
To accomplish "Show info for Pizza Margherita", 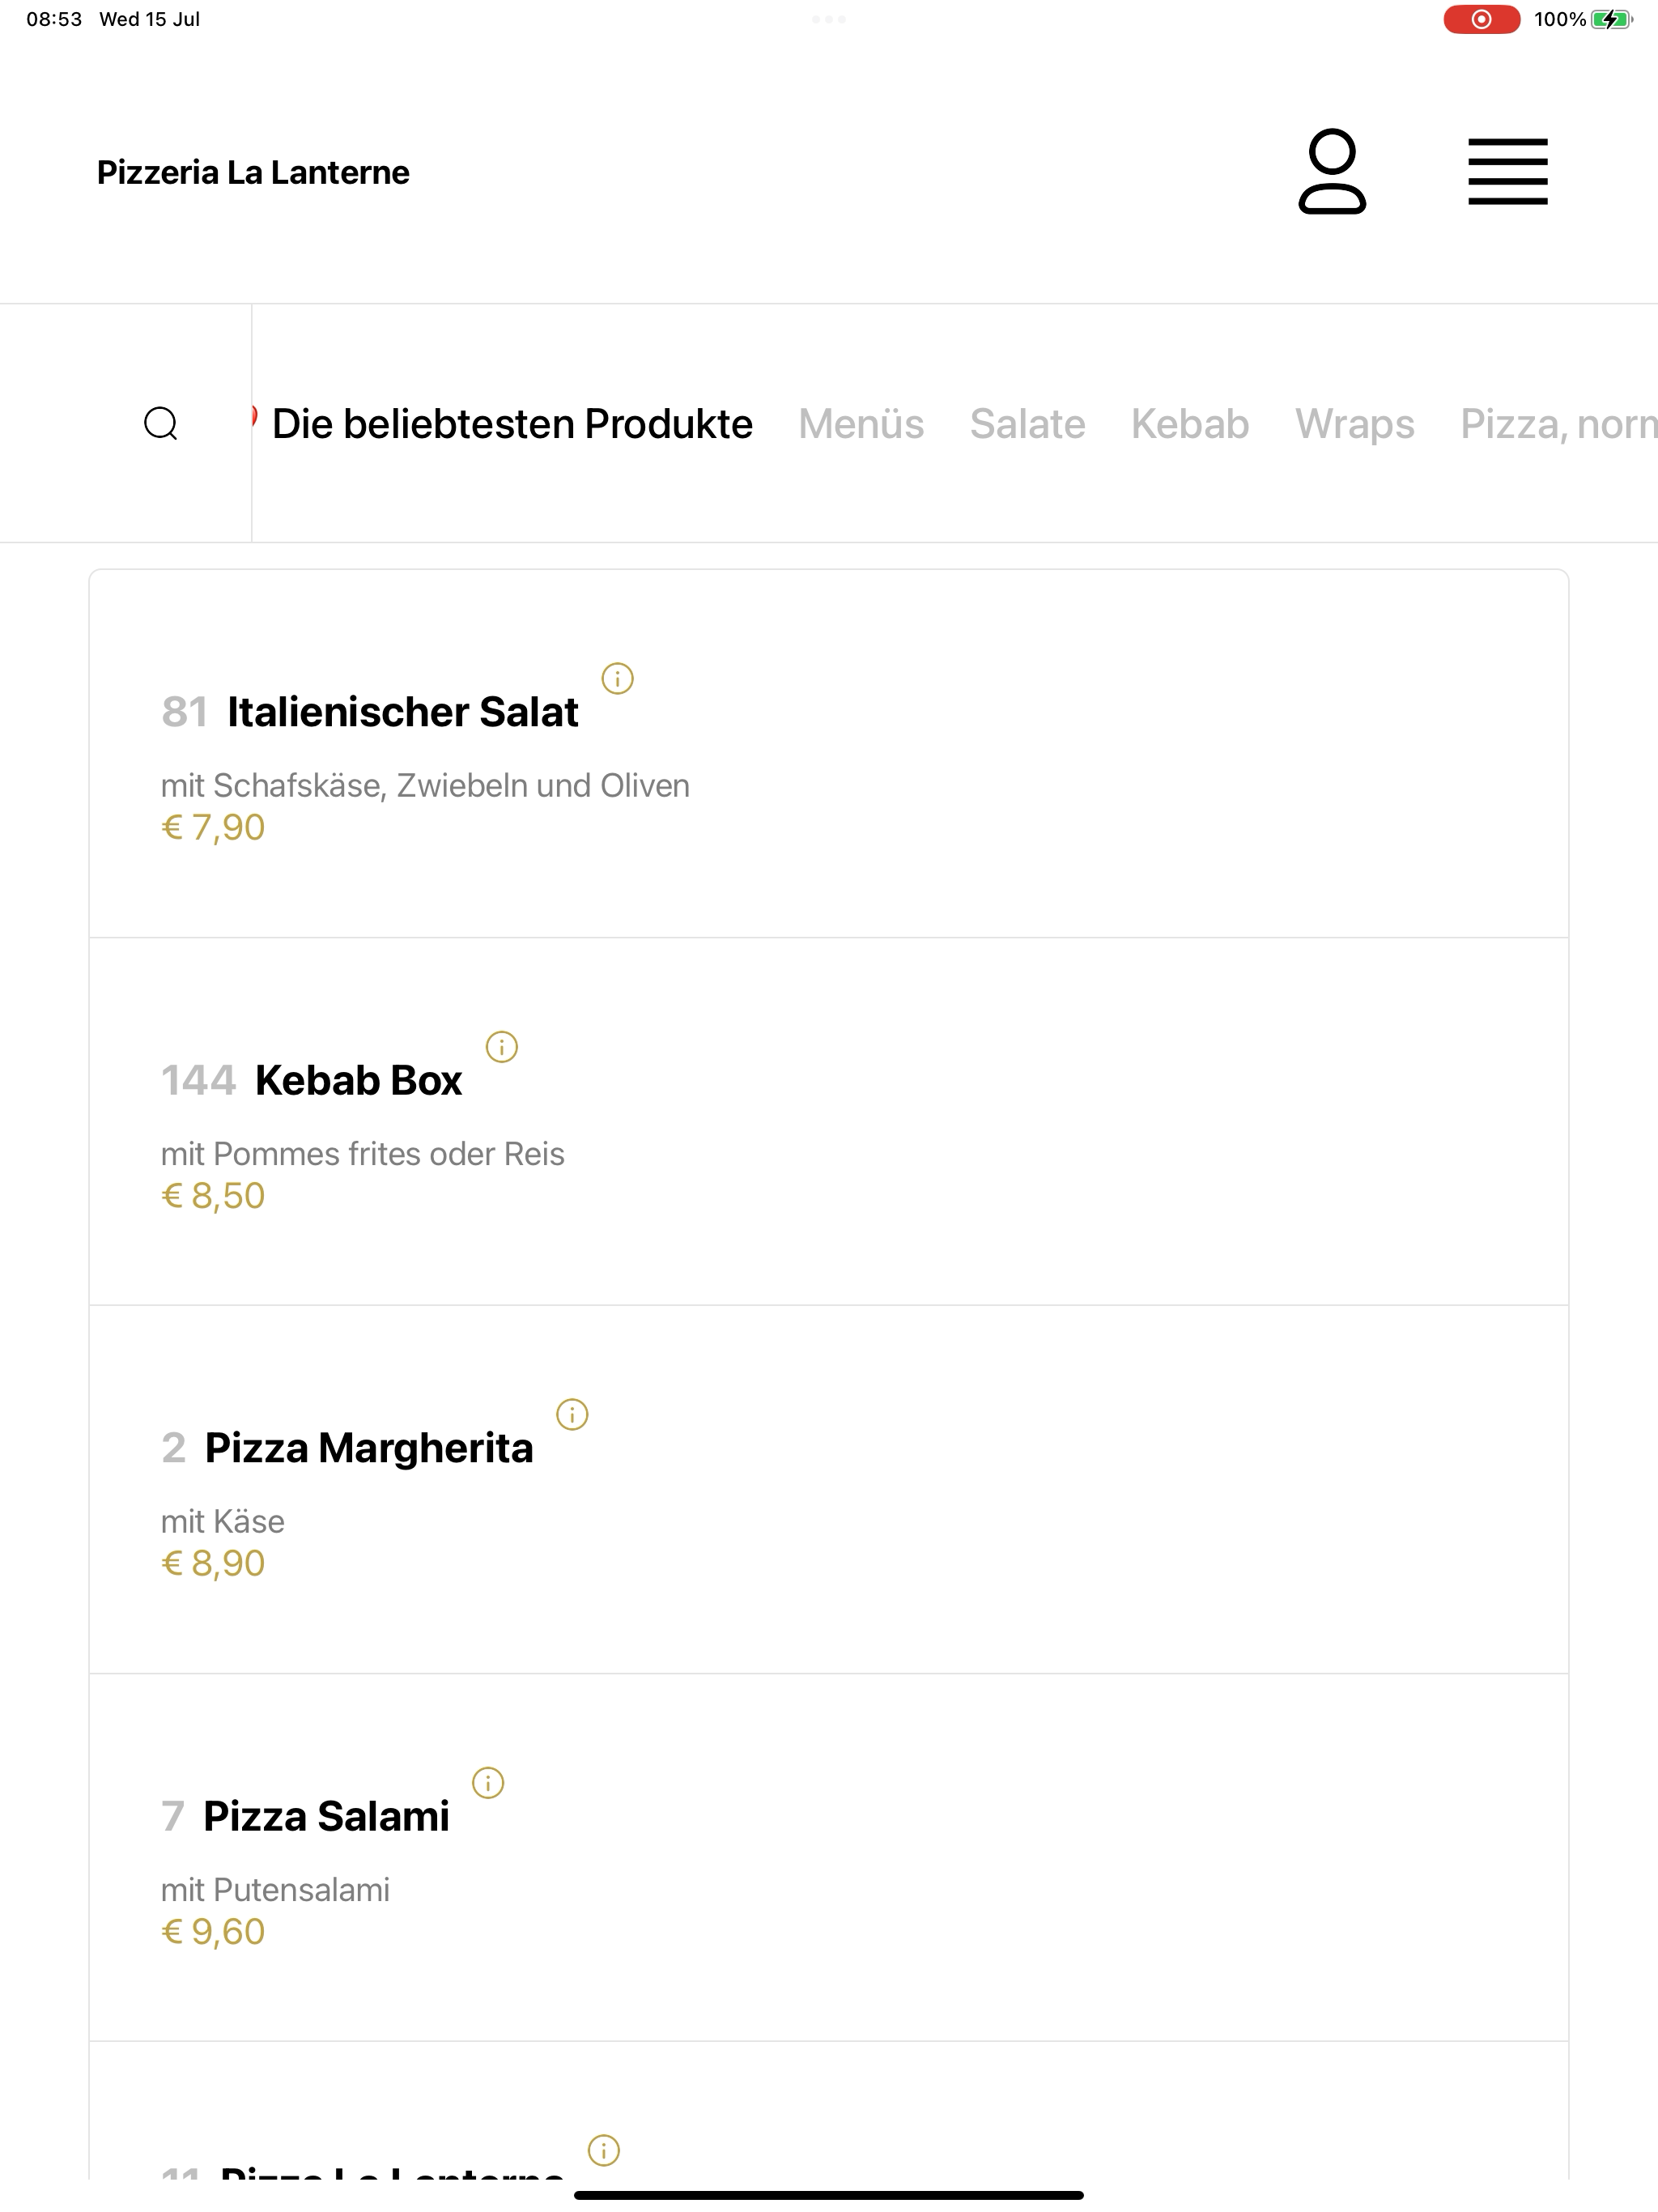I will pos(572,1414).
